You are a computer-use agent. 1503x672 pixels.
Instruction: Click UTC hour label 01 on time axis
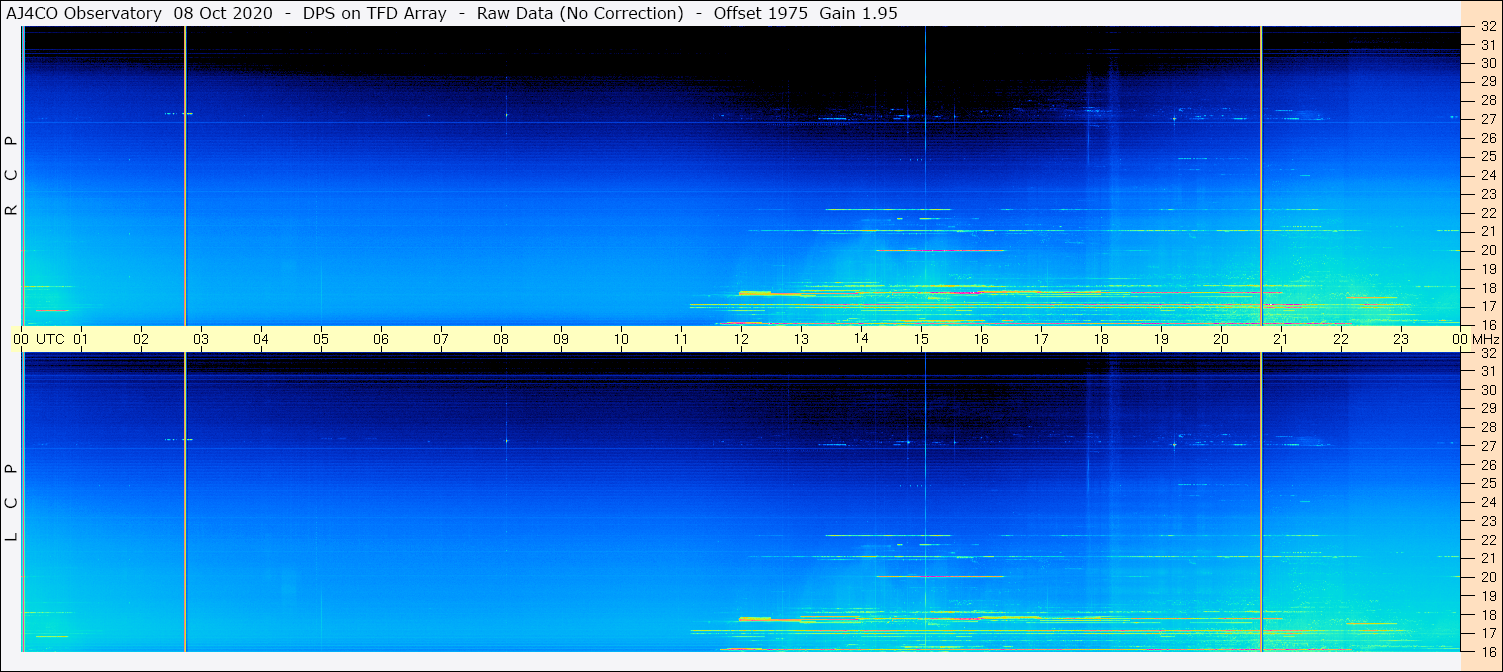tap(81, 339)
